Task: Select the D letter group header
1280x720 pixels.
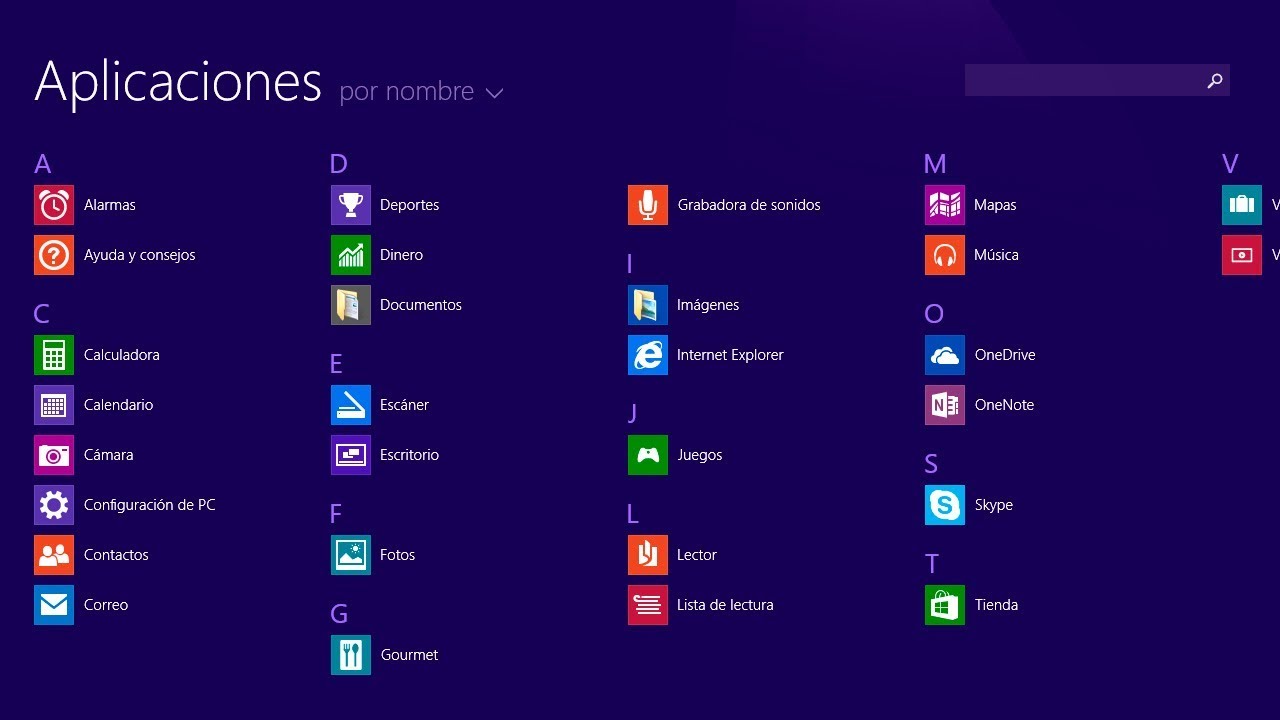Action: click(x=338, y=164)
